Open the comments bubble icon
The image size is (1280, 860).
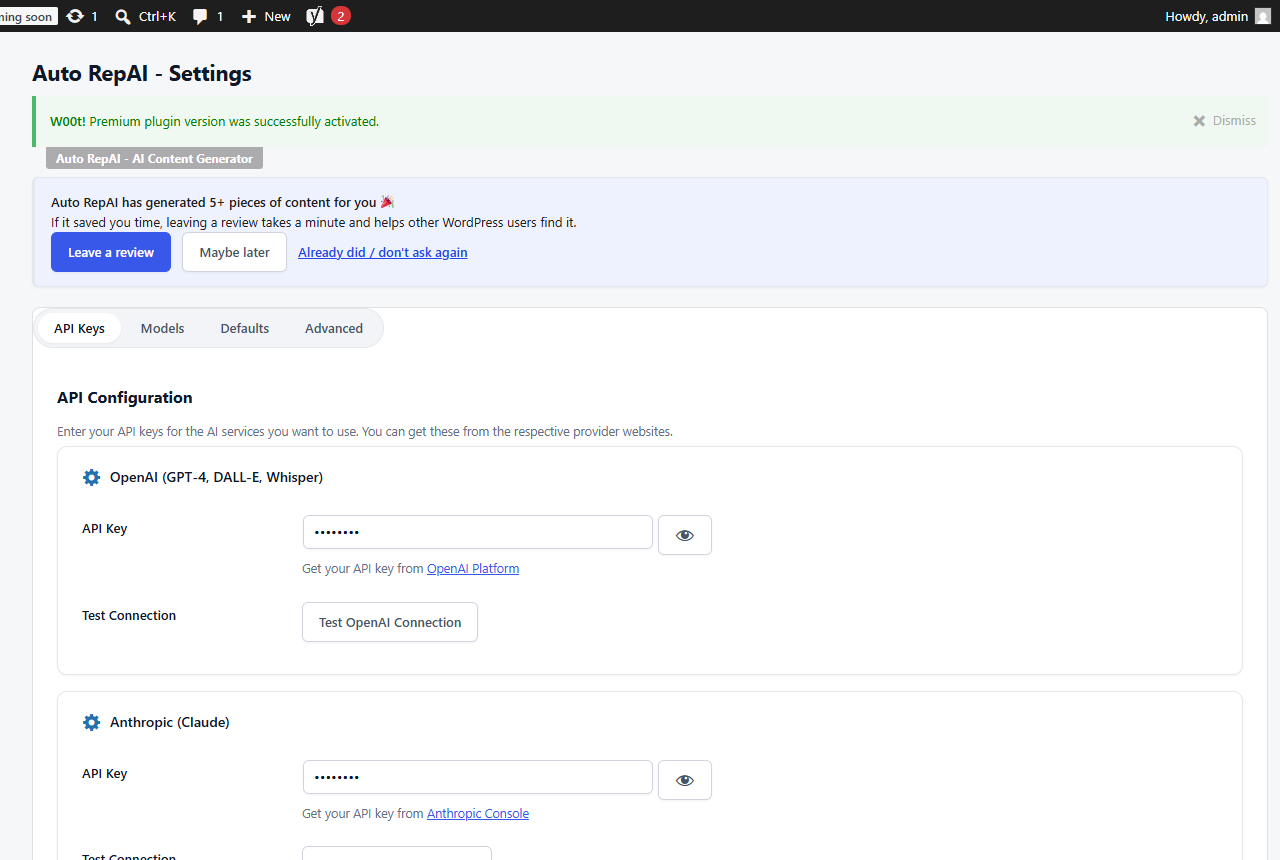coord(200,16)
